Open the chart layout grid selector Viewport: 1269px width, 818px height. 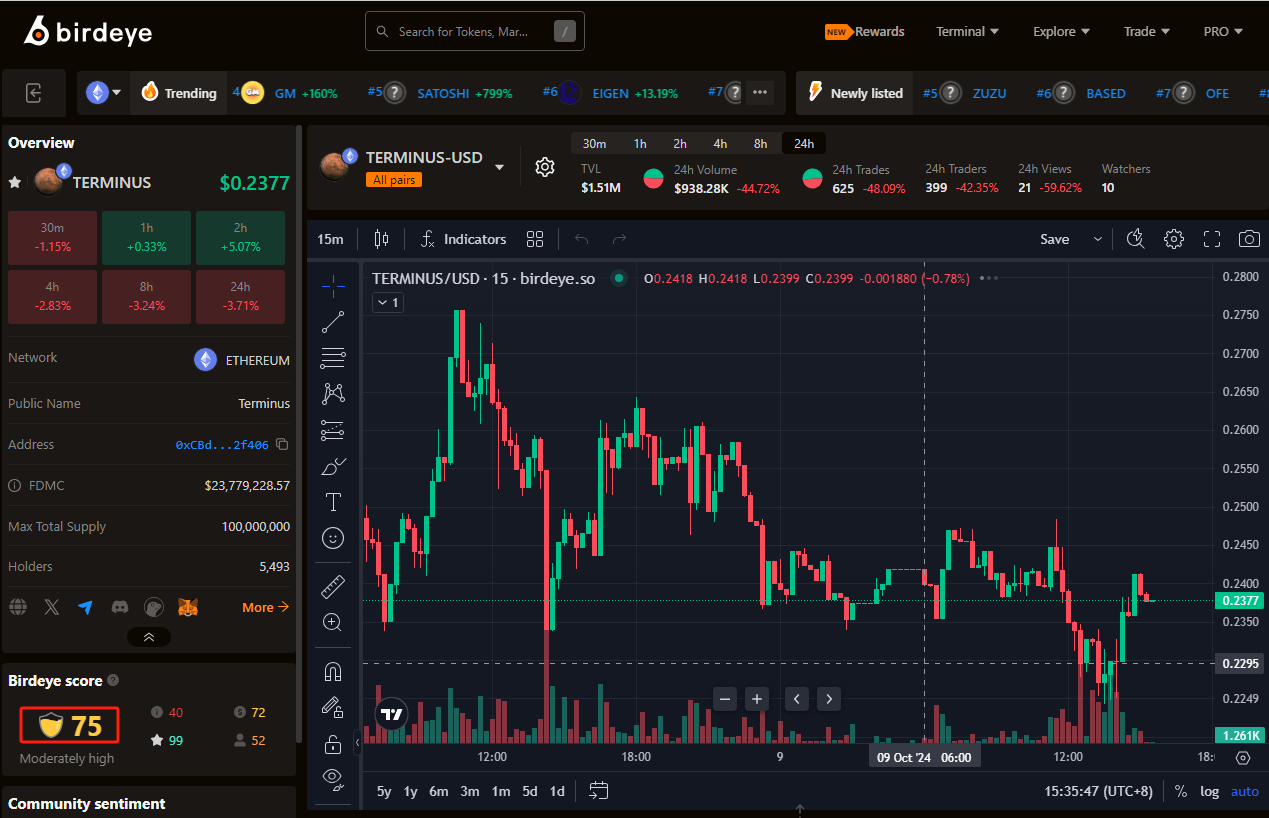click(x=535, y=239)
